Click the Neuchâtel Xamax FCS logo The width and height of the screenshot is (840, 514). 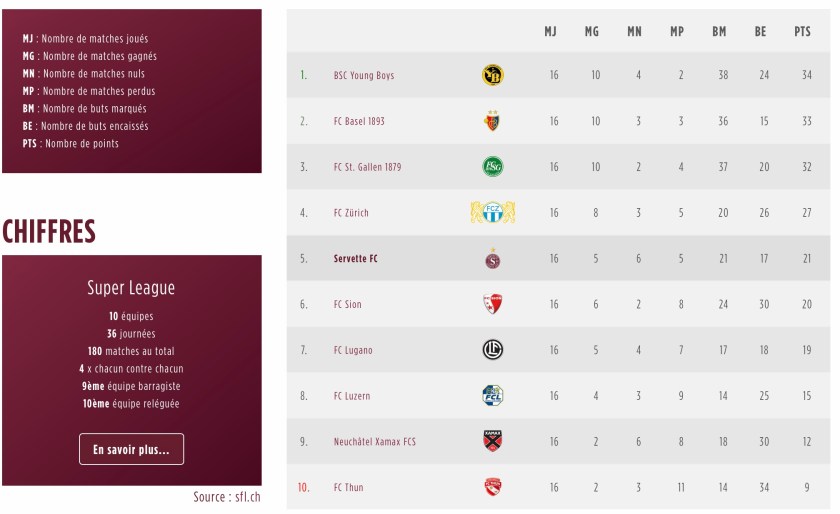[x=492, y=441]
